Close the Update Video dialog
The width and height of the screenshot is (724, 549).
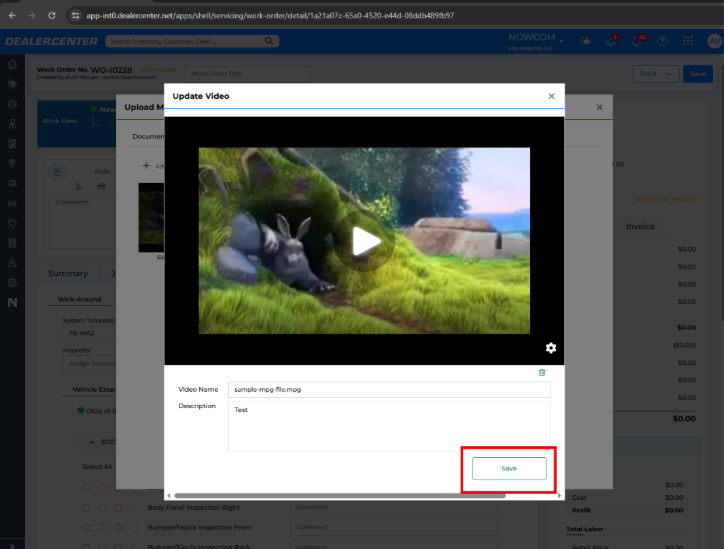click(x=551, y=96)
